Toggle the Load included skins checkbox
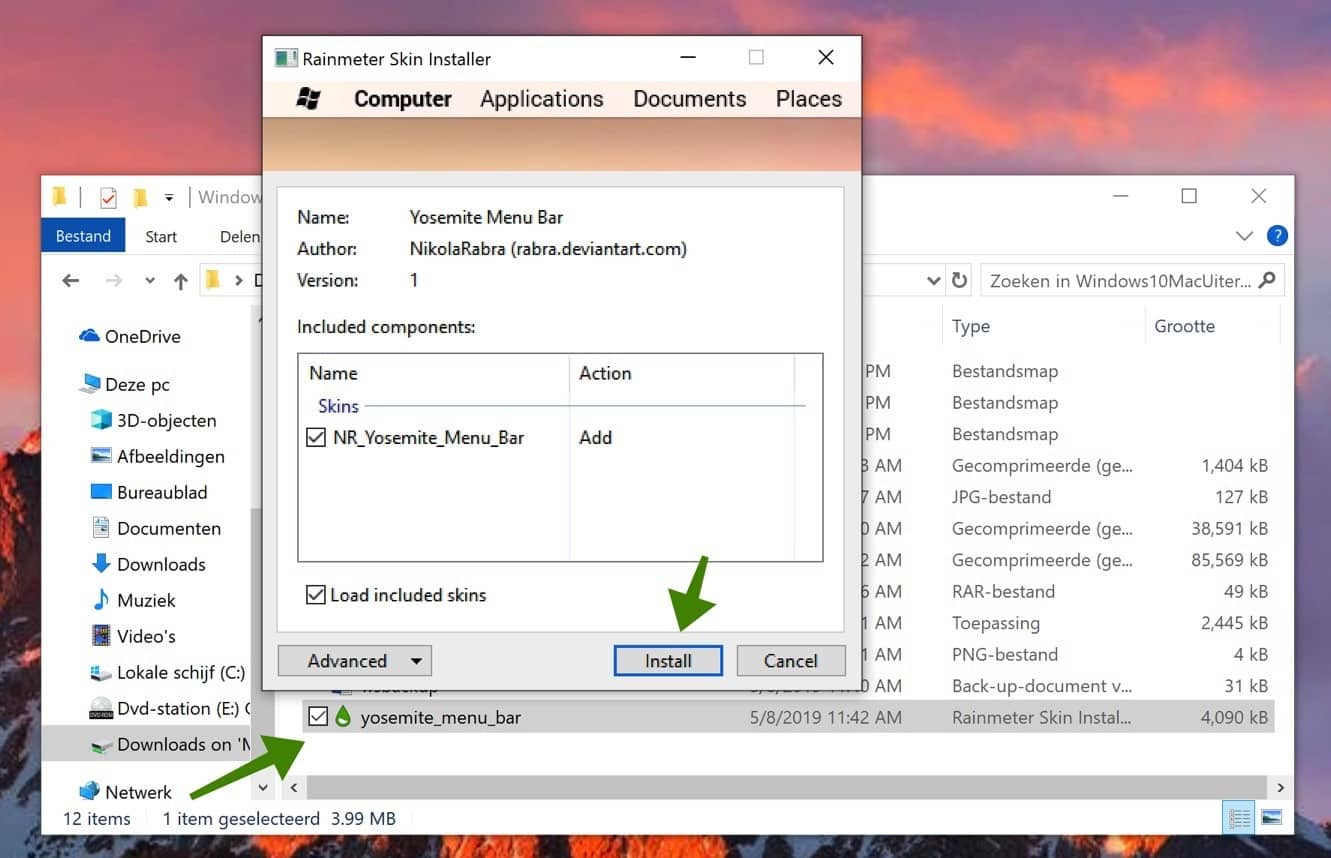Image resolution: width=1331 pixels, height=858 pixels. click(x=316, y=595)
